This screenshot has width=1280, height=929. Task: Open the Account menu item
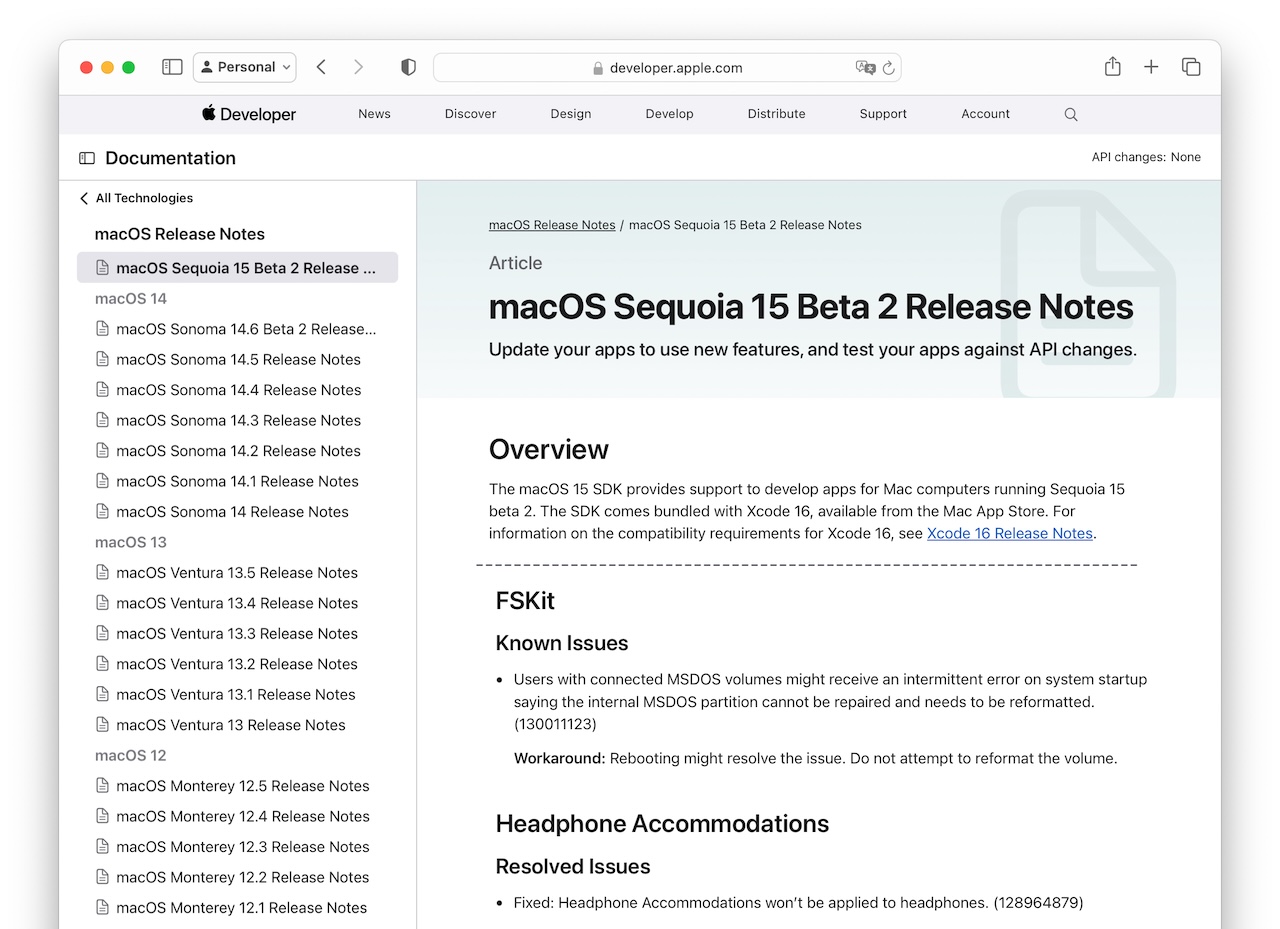pyautogui.click(x=985, y=114)
